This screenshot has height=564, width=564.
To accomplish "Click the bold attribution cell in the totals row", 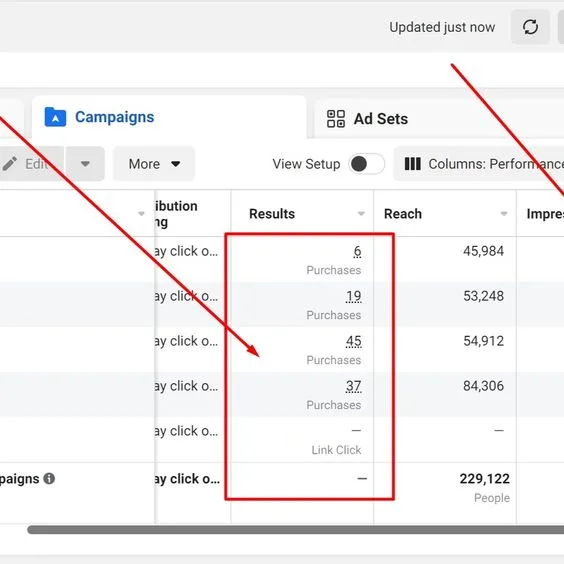I will (x=187, y=479).
